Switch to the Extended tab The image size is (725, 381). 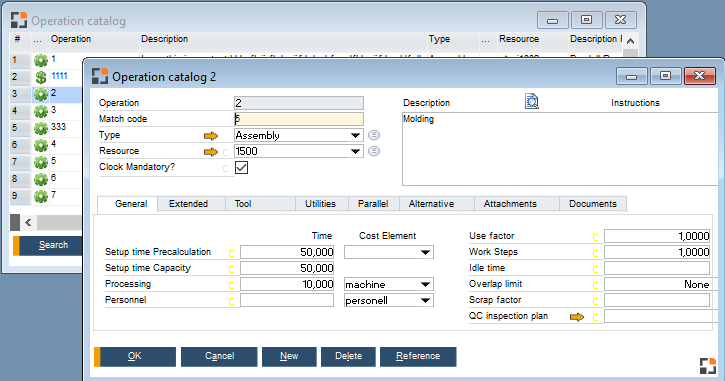[189, 204]
